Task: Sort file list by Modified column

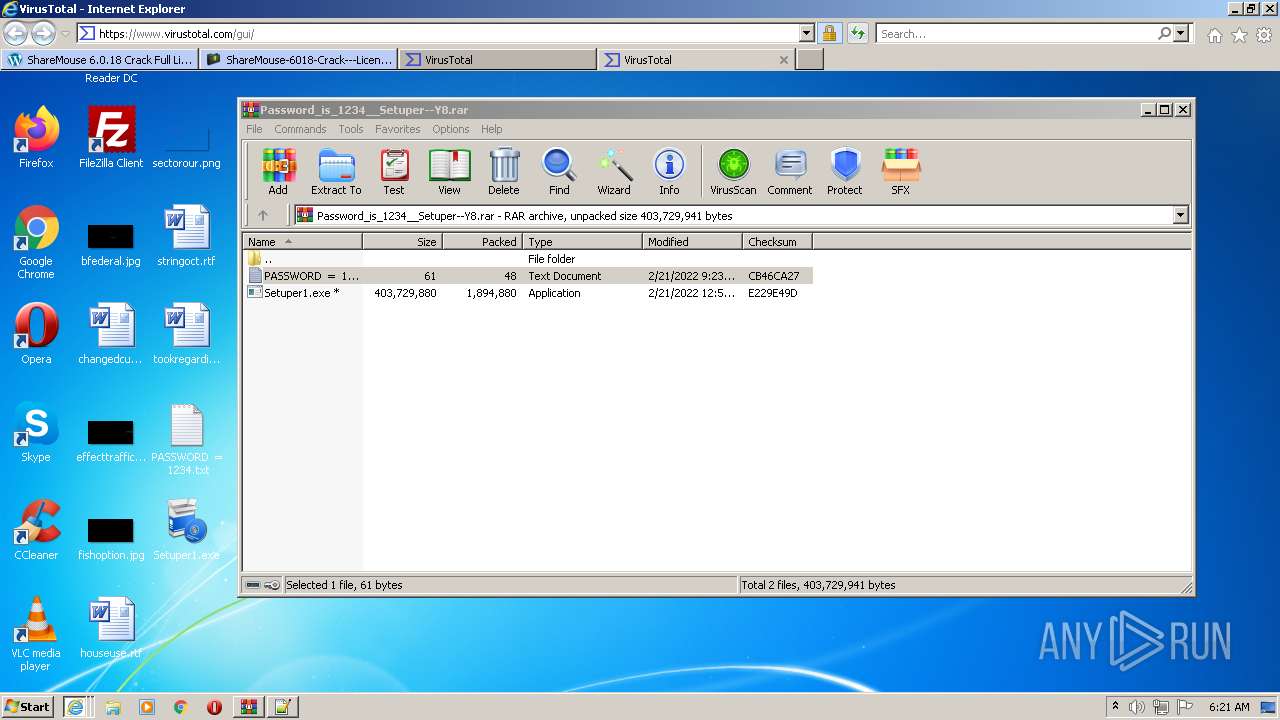Action: point(693,242)
